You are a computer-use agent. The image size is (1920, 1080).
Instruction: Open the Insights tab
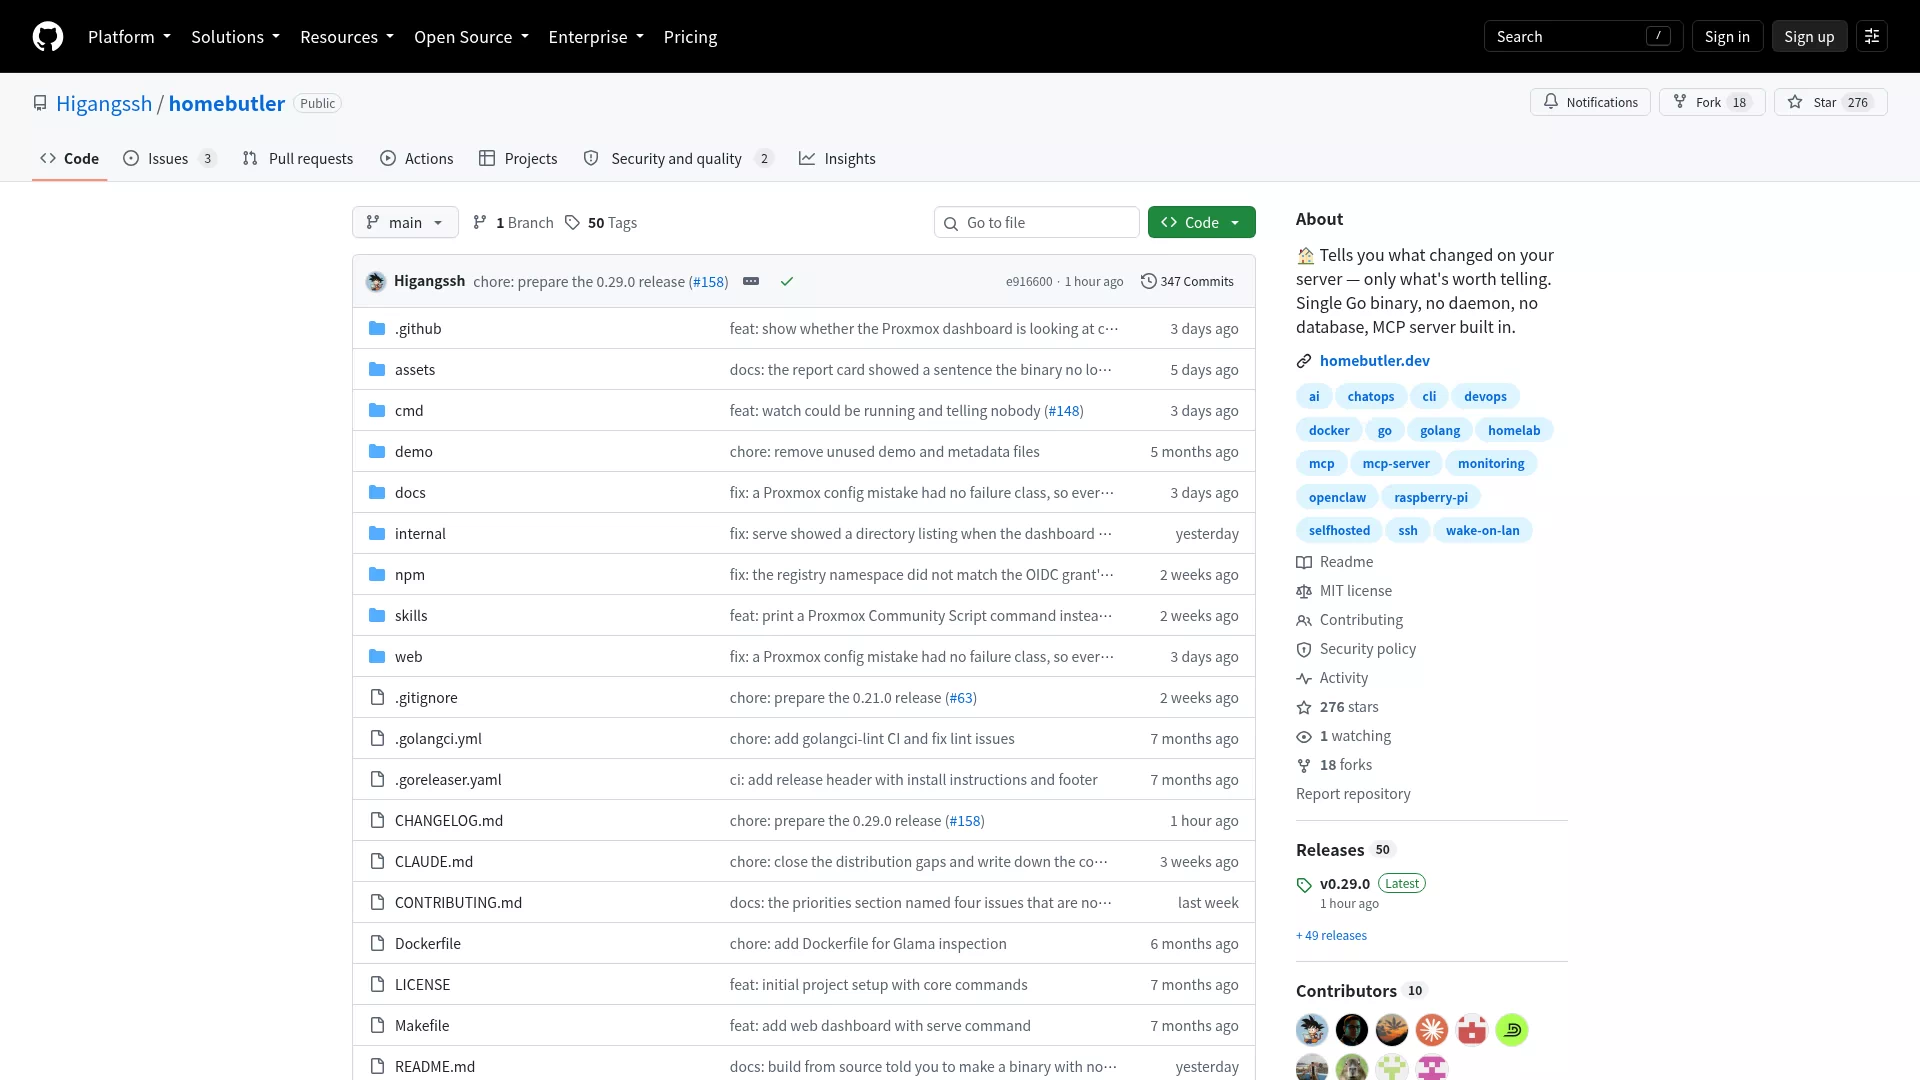(837, 159)
